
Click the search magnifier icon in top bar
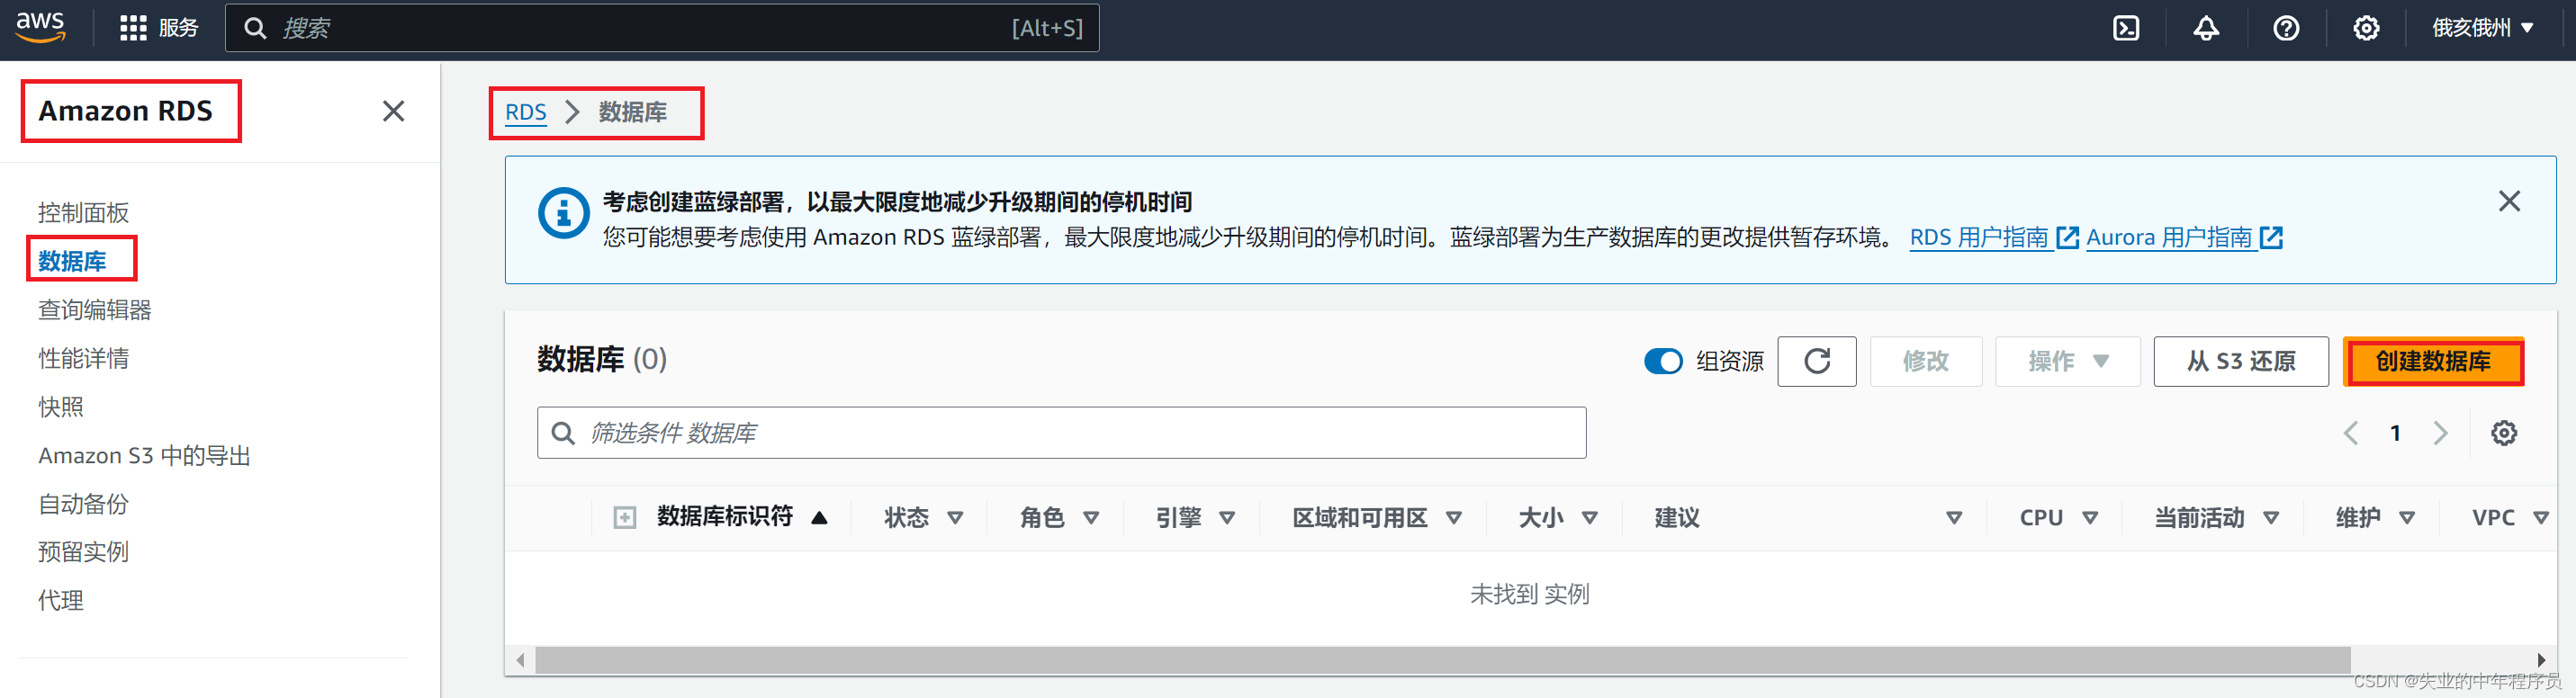pyautogui.click(x=256, y=28)
